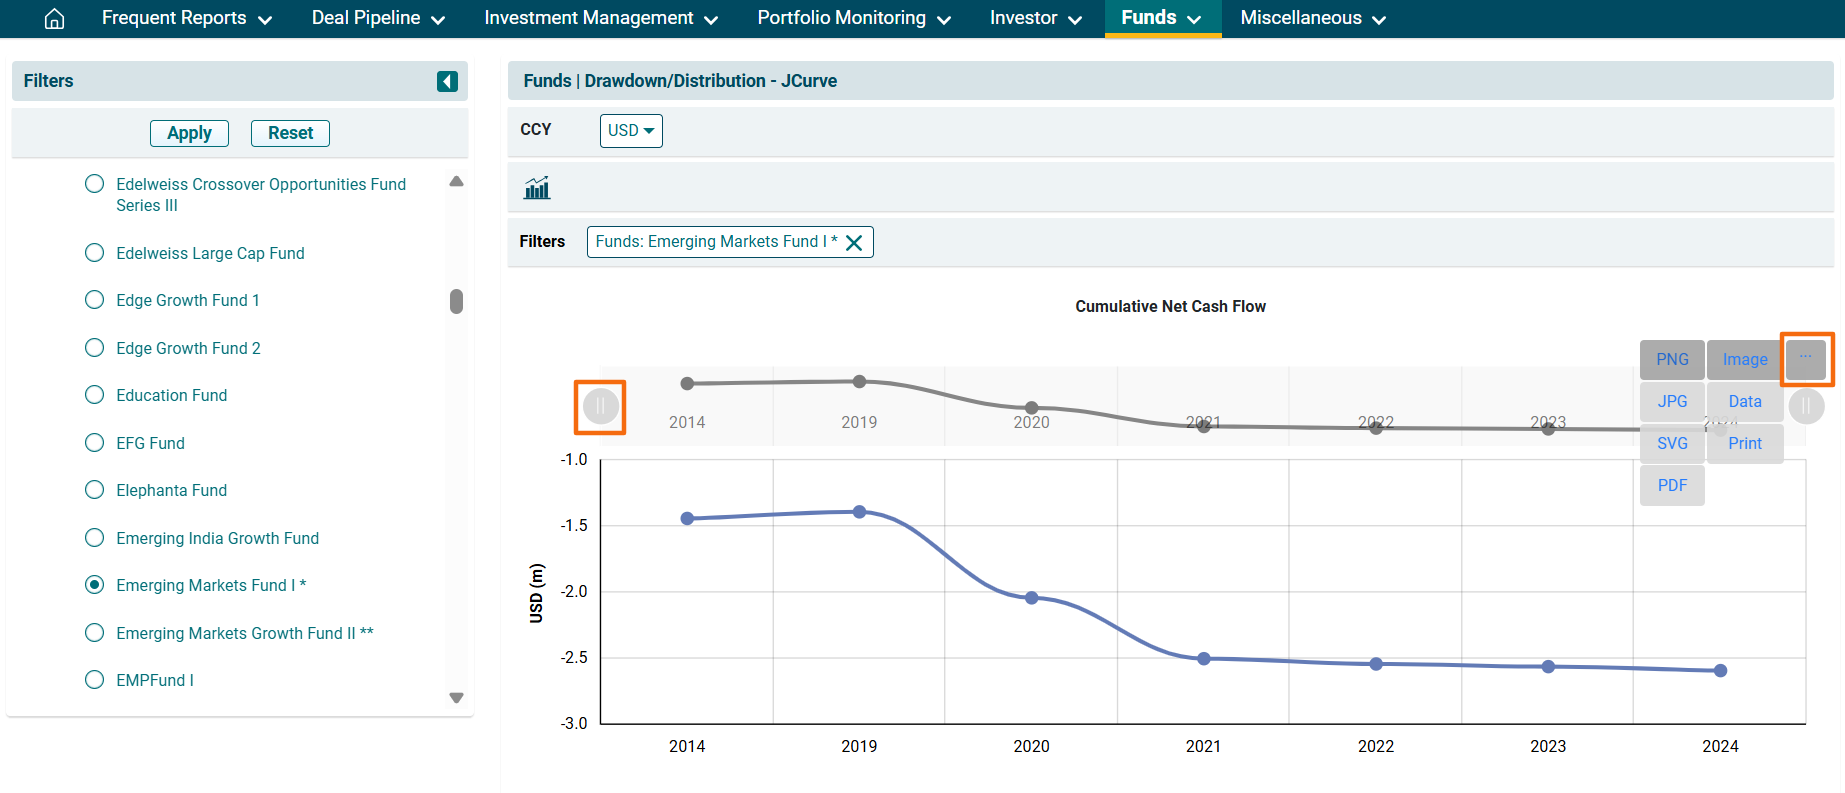The height and width of the screenshot is (793, 1845).
Task: Expand the Portfolio Monitoring menu
Action: (x=854, y=18)
